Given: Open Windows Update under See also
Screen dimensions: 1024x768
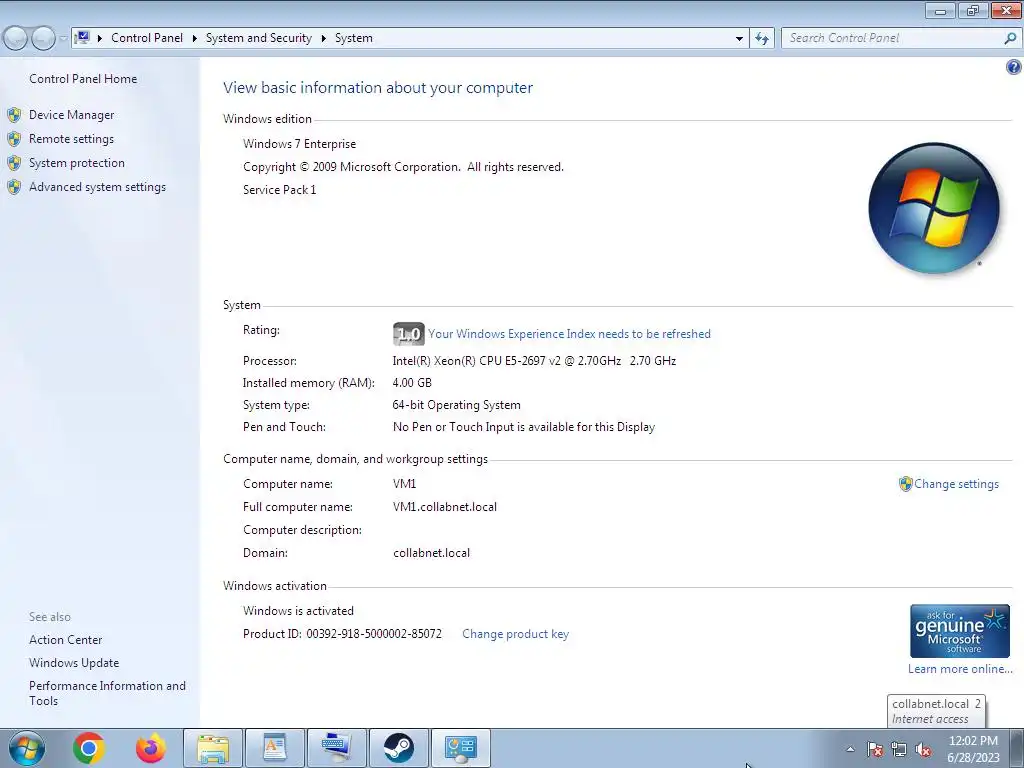Looking at the screenshot, I should pos(74,663).
